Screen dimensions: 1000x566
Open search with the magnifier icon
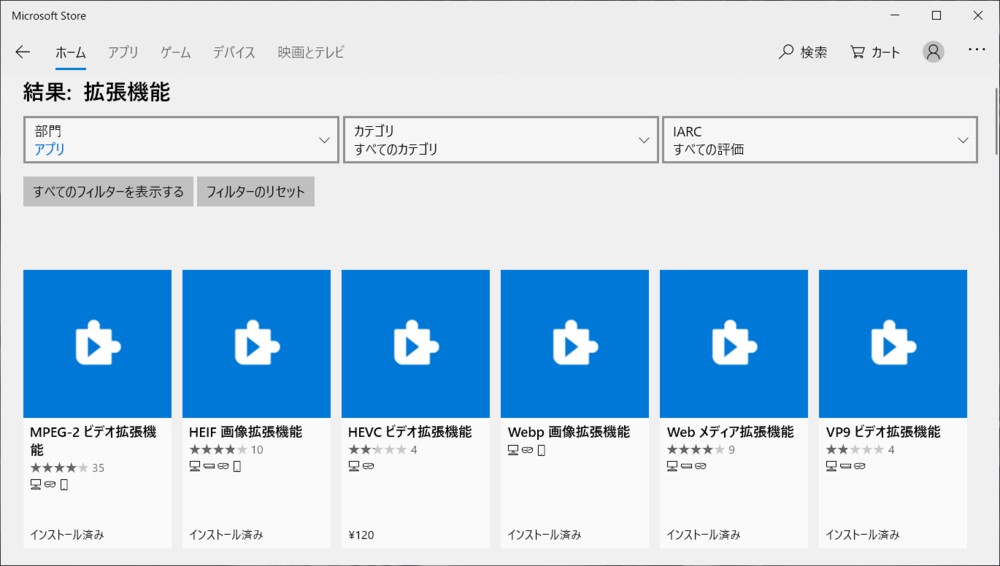pos(786,52)
